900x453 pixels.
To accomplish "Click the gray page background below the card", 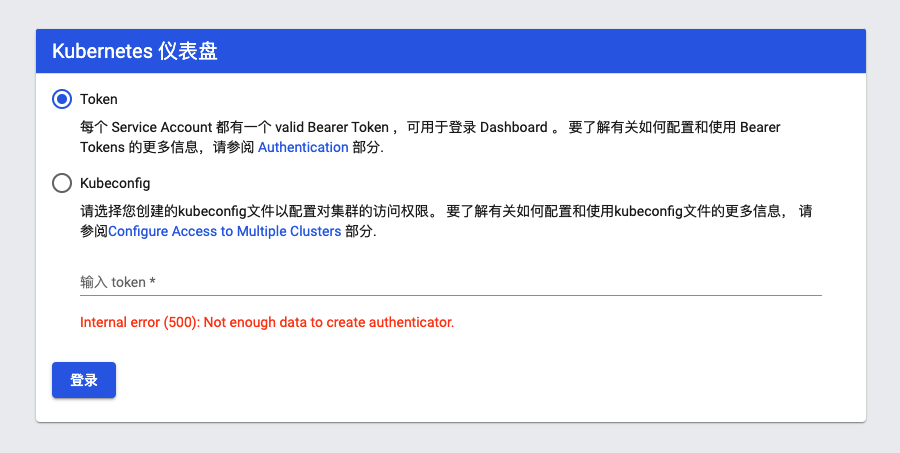I will (450, 438).
